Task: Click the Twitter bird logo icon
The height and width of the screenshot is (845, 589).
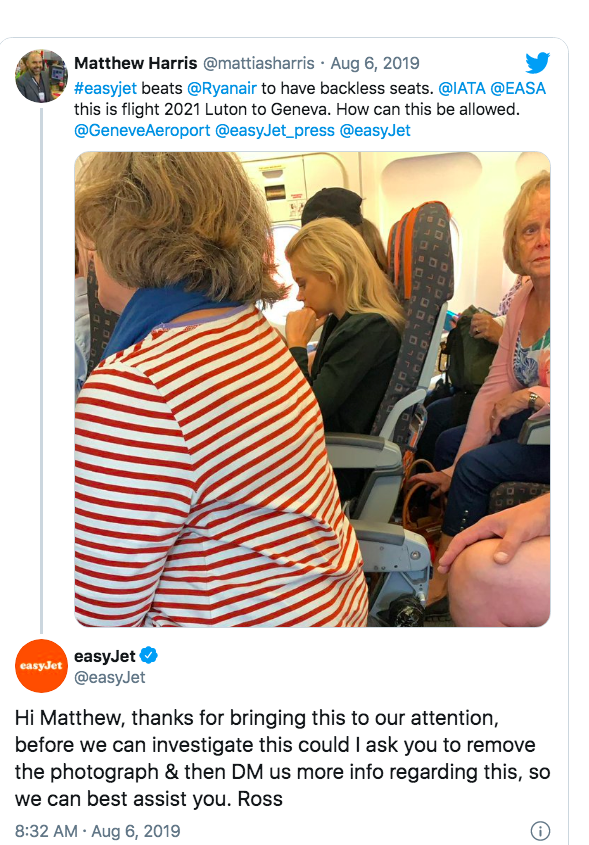Action: click(x=537, y=63)
